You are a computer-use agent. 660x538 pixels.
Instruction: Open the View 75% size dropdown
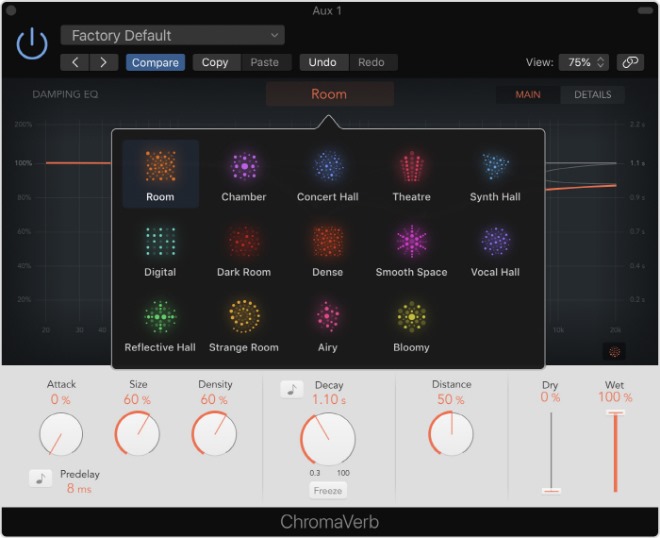[584, 62]
